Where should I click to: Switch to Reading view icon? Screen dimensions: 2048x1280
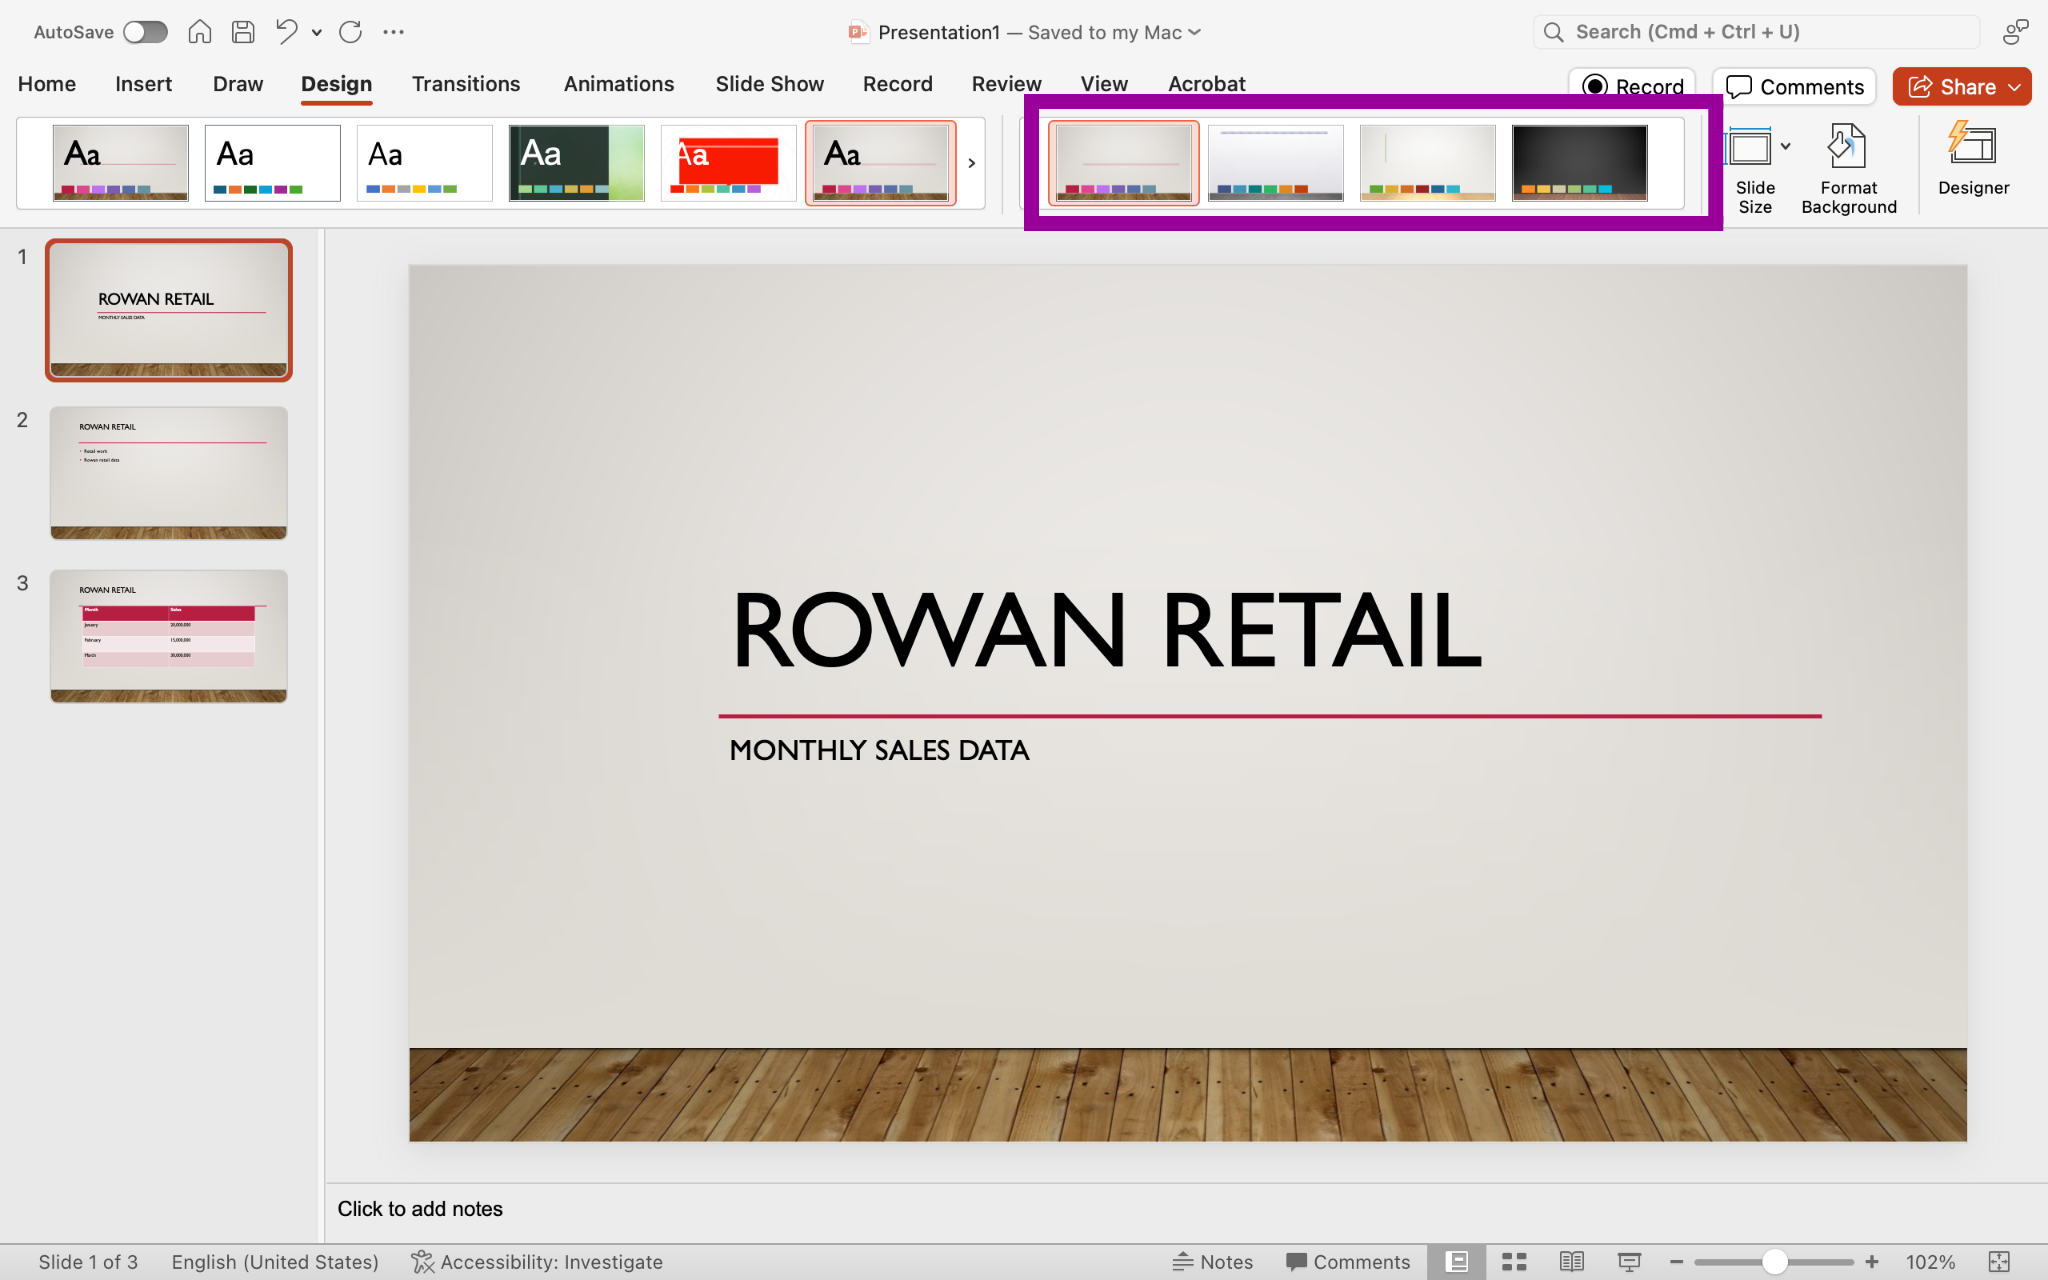1571,1262
